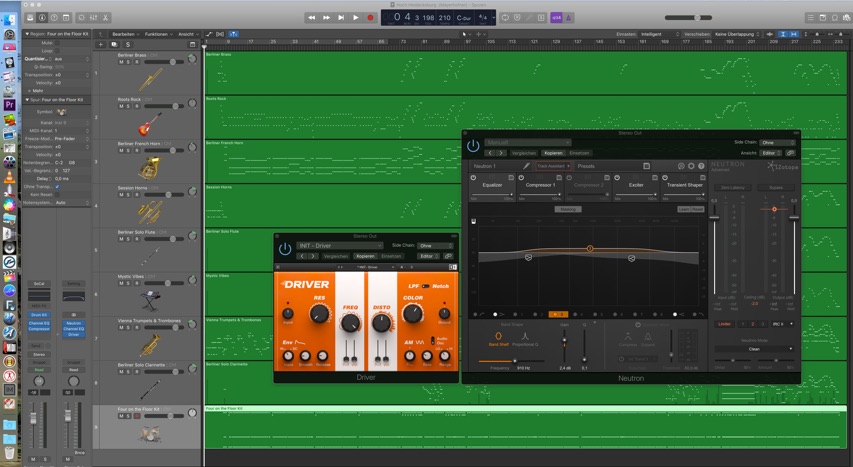Screen dimensions: 853x467
Task: Click Vergleichen in the Driver plugin window
Action: (x=335, y=256)
